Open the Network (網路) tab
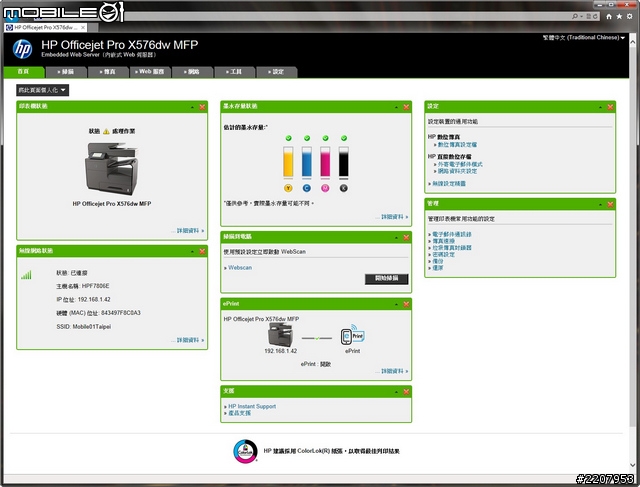This screenshot has height=487, width=640. tap(192, 72)
